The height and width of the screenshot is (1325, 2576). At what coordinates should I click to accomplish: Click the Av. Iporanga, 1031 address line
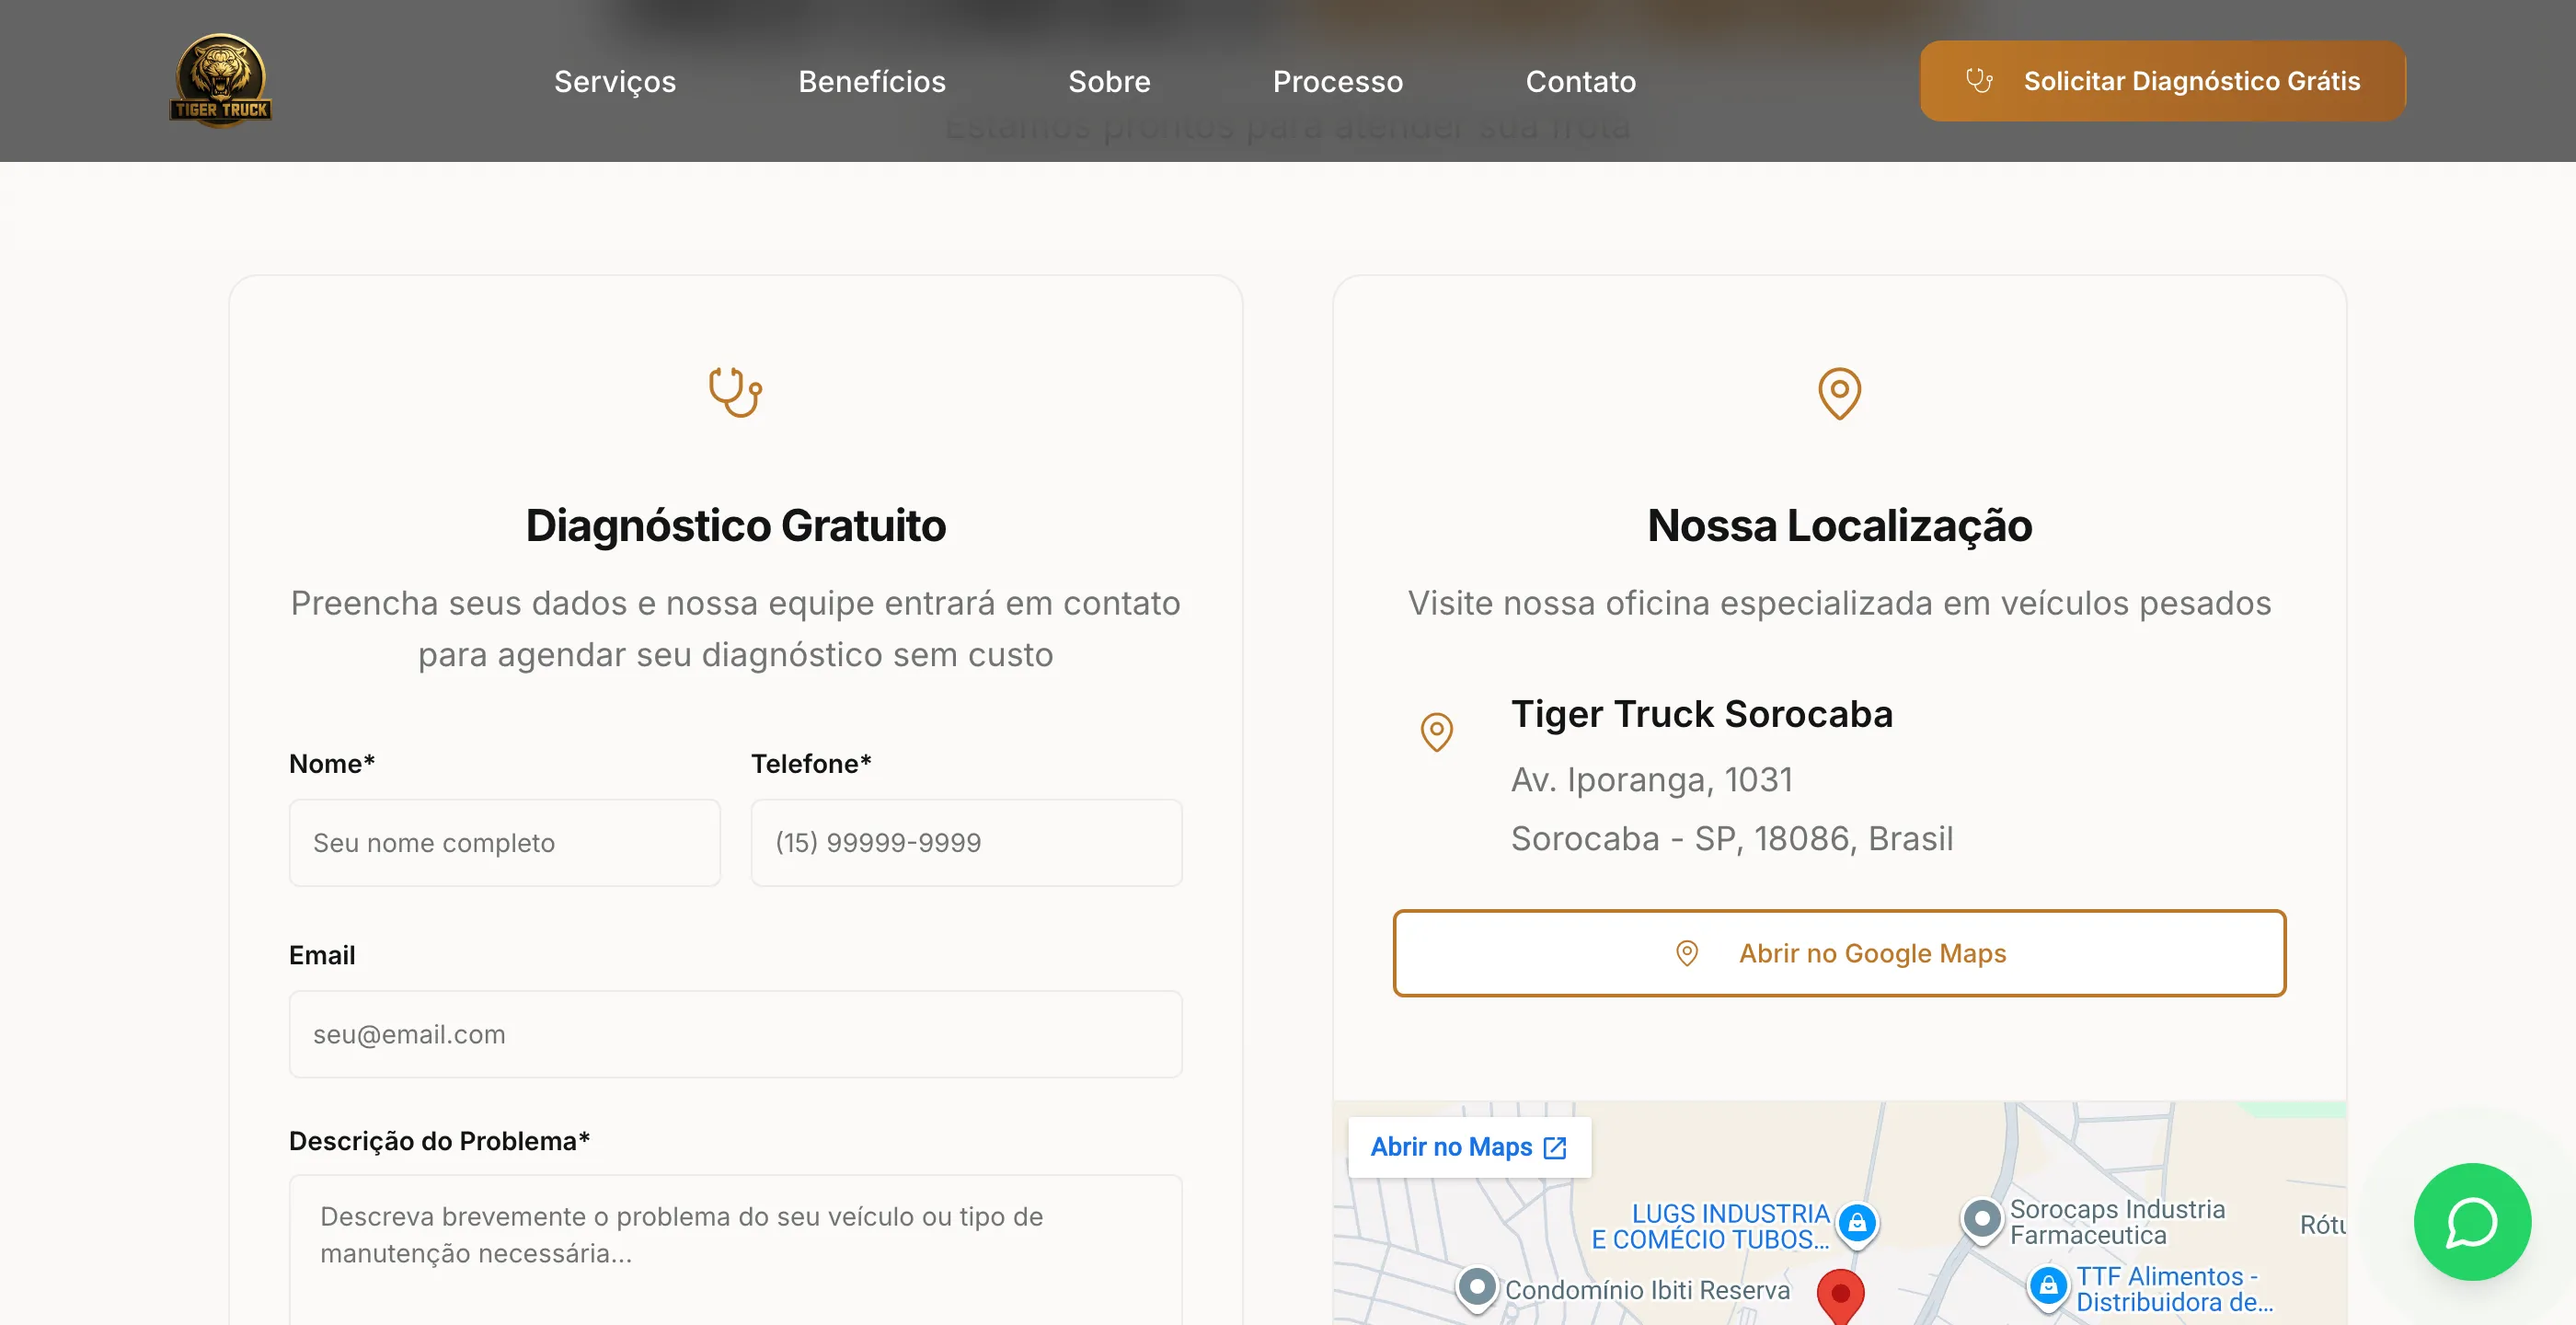coord(1652,779)
